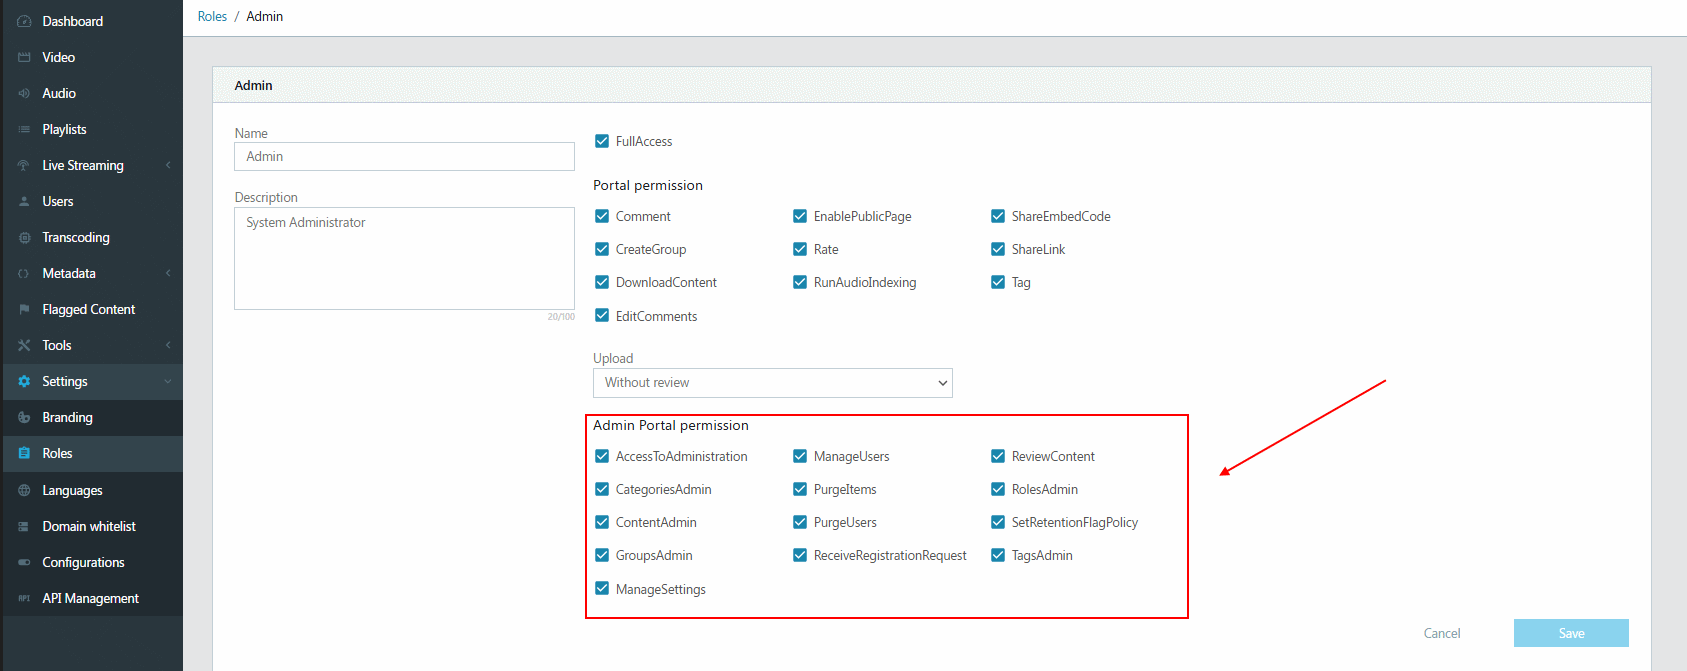1687x671 pixels.
Task: Click the Live Streaming antenna icon
Action: [24, 165]
